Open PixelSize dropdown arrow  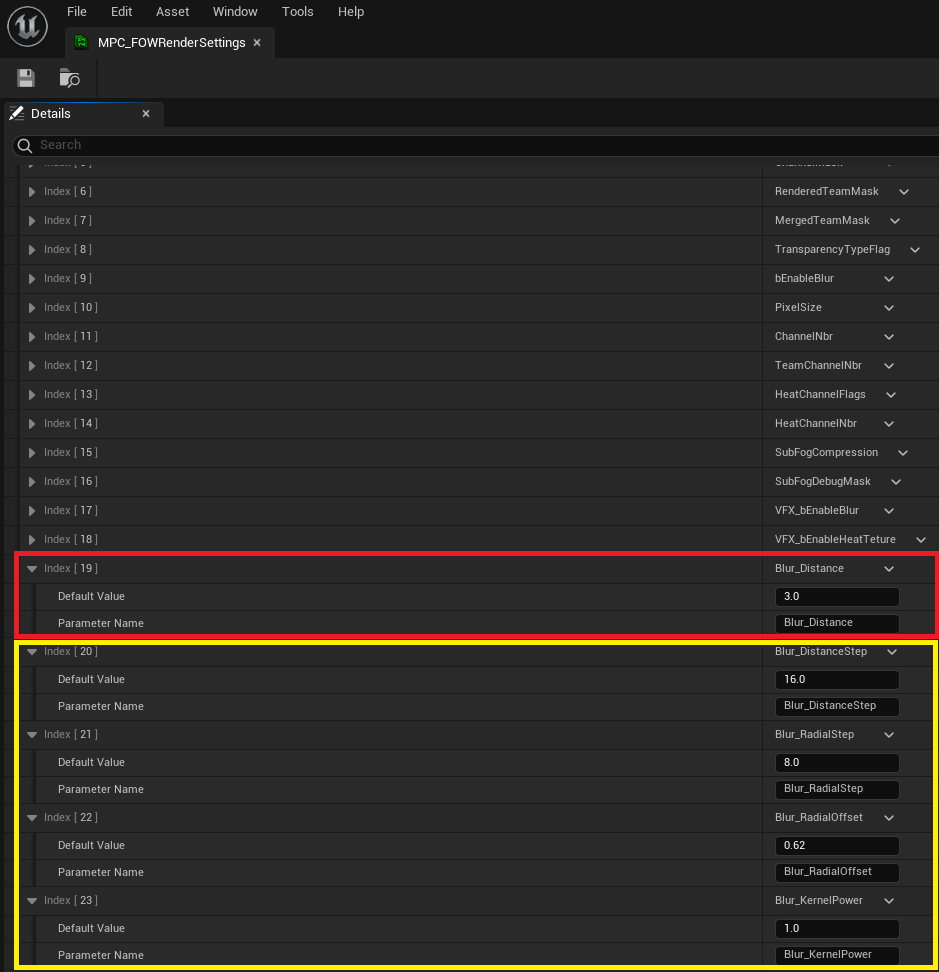pyautogui.click(x=889, y=308)
